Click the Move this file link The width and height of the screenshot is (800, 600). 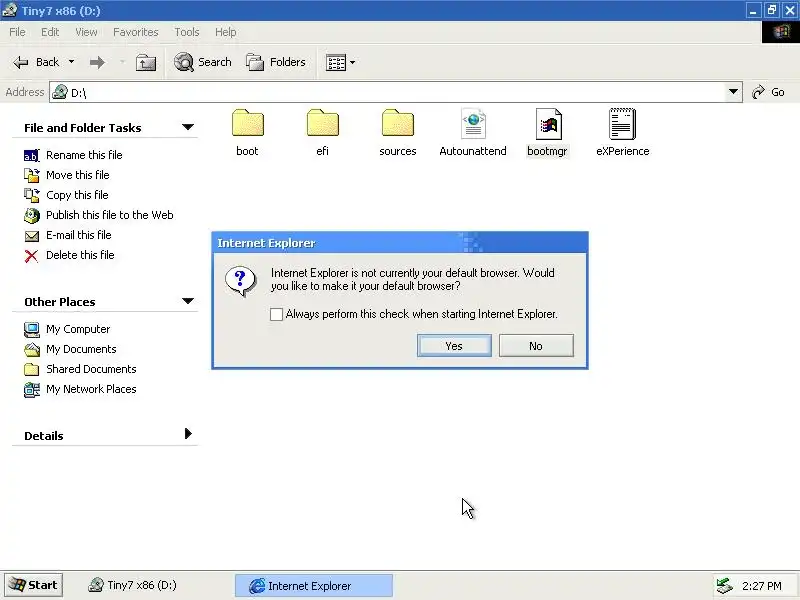click(x=78, y=175)
